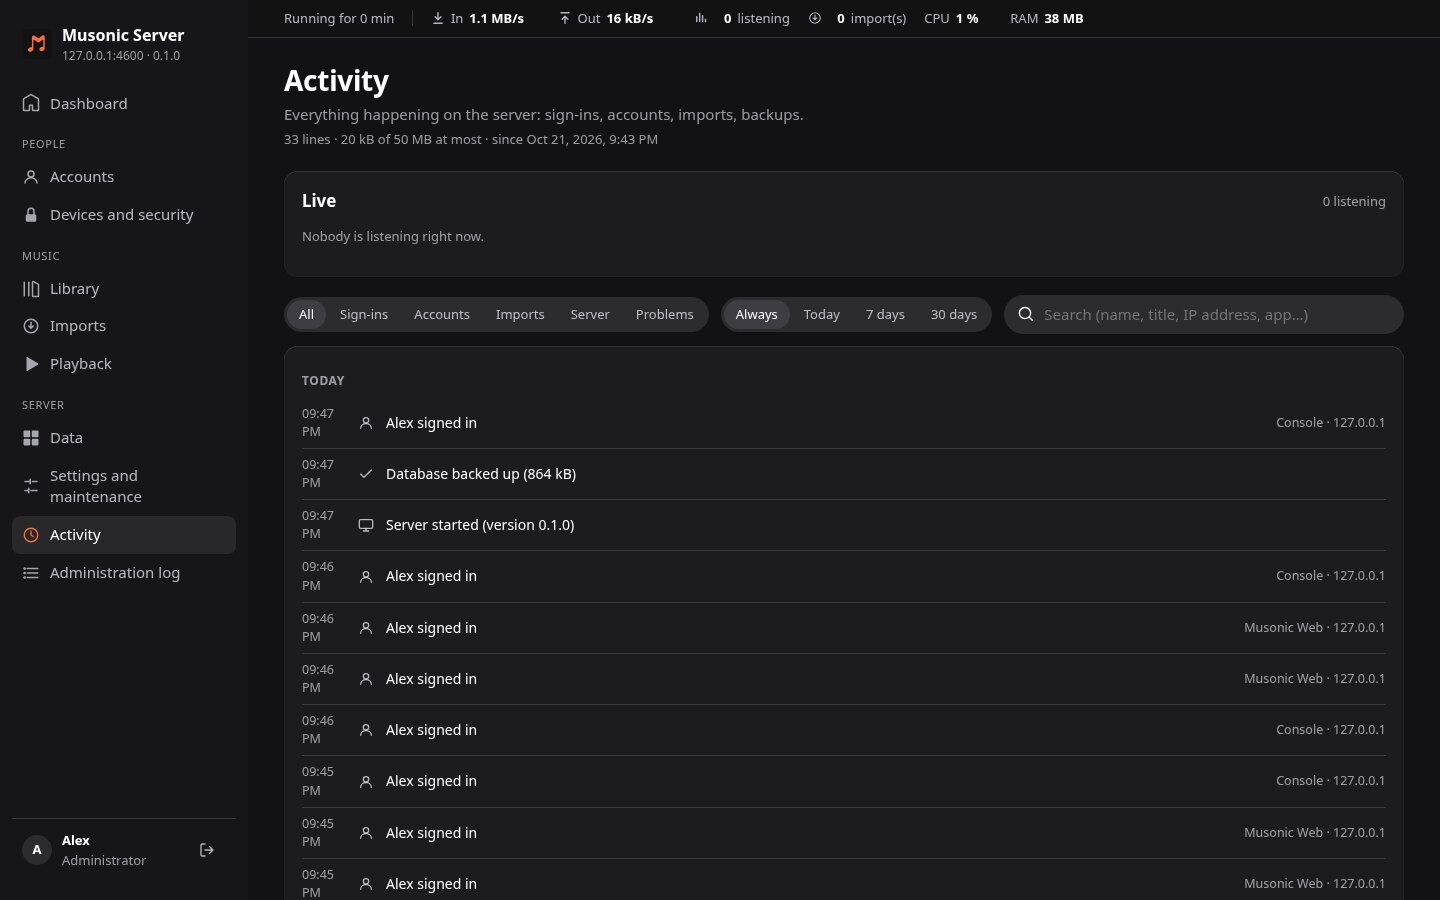Click the import icon next to 0 import(s)
This screenshot has height=900, width=1440.
pos(815,18)
